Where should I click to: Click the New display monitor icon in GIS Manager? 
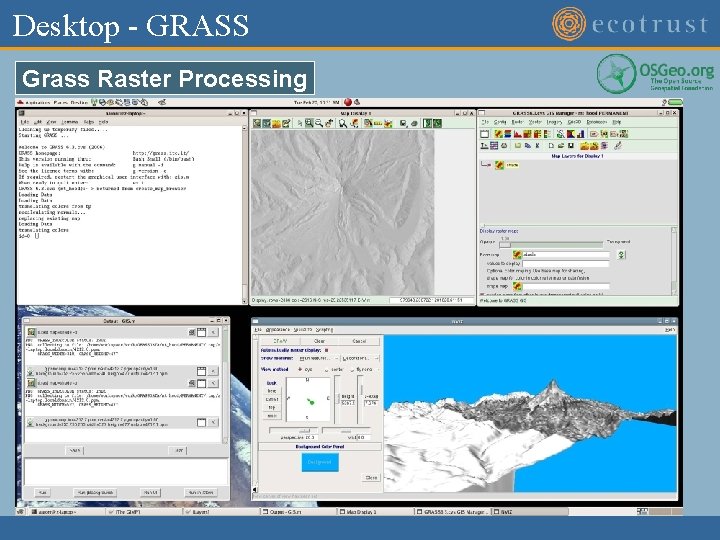[x=484, y=134]
